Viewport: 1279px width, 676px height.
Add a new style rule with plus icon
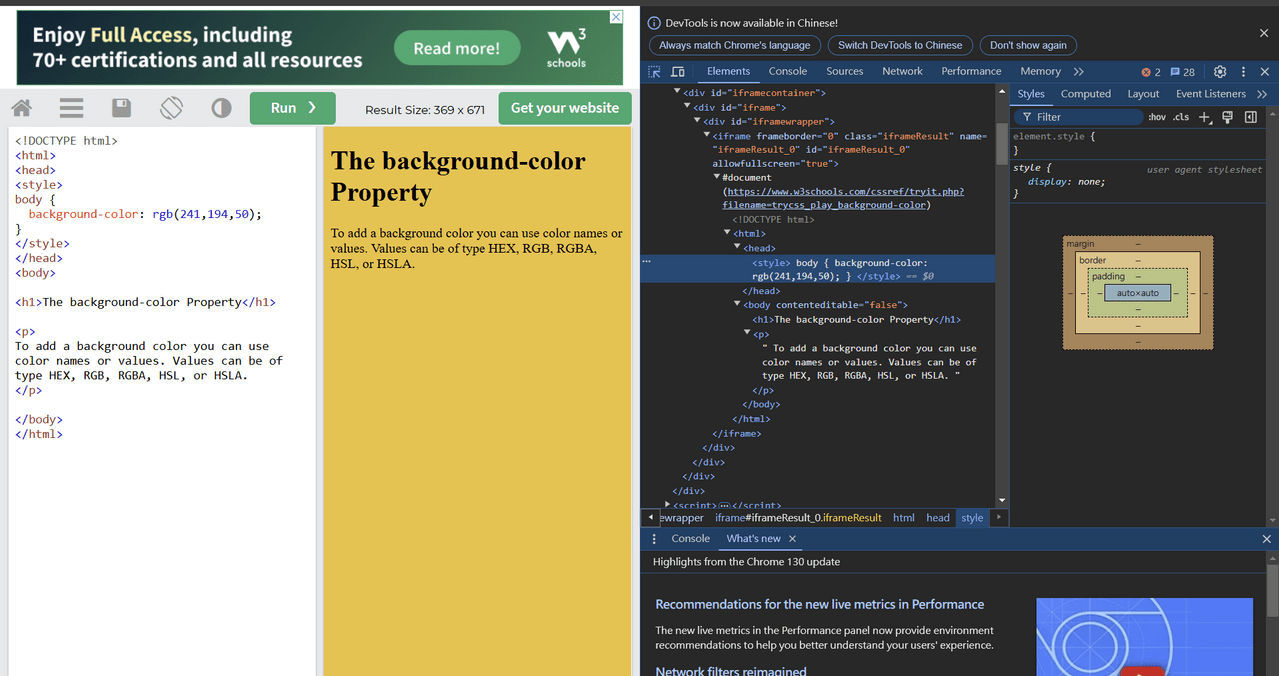pos(1205,117)
